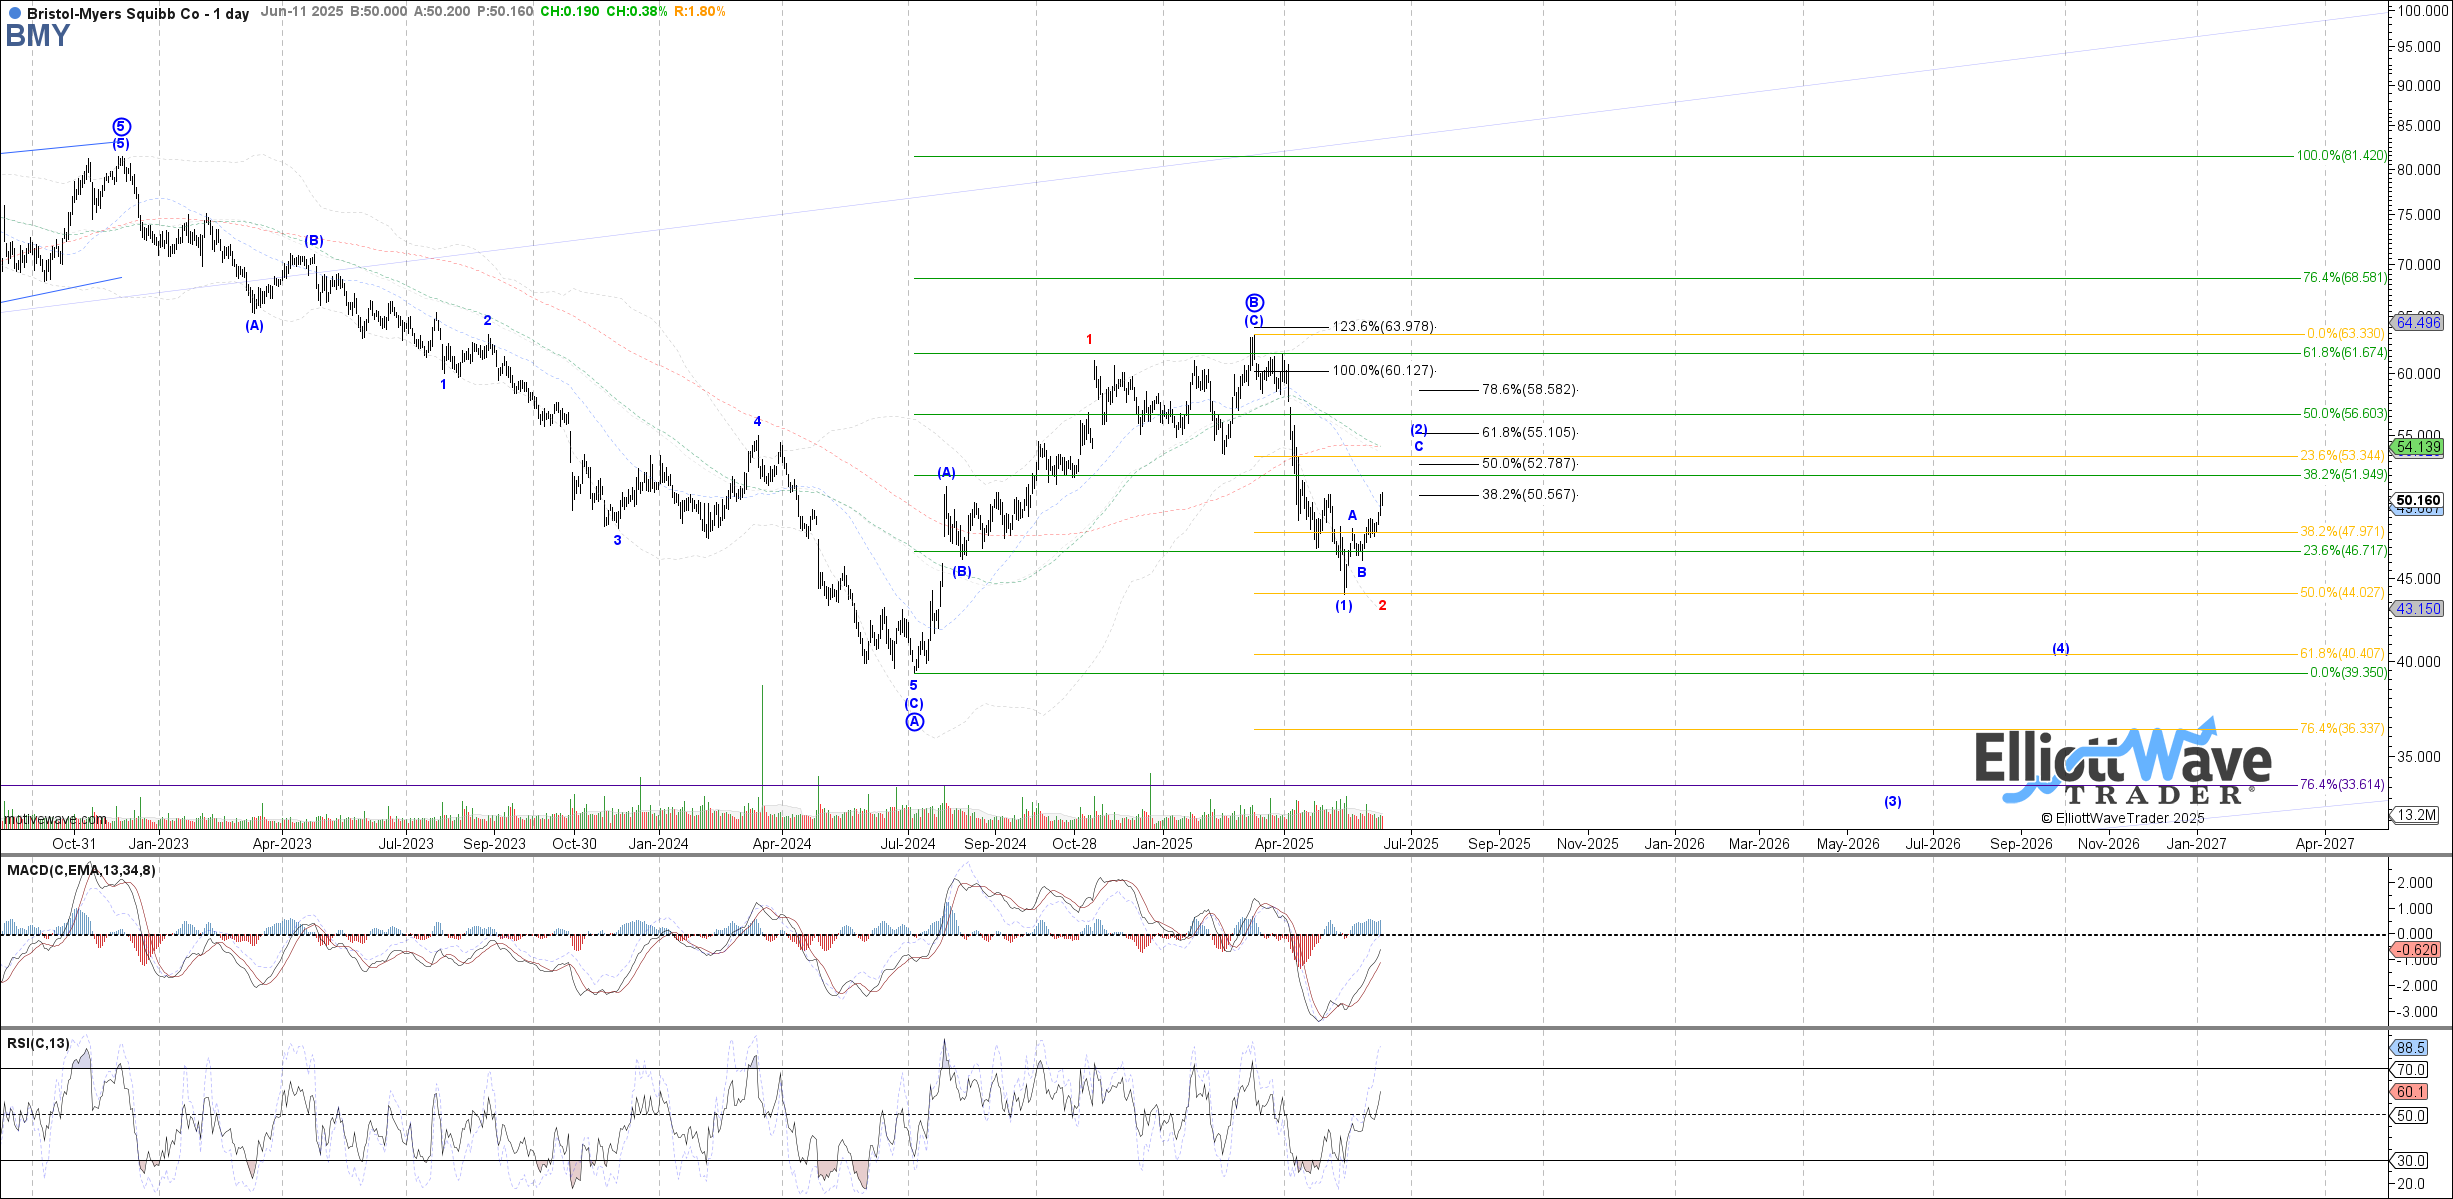Click the black retracement label 61.8%(55.105)
Image resolution: width=2453 pixels, height=1199 pixels.
[1530, 433]
